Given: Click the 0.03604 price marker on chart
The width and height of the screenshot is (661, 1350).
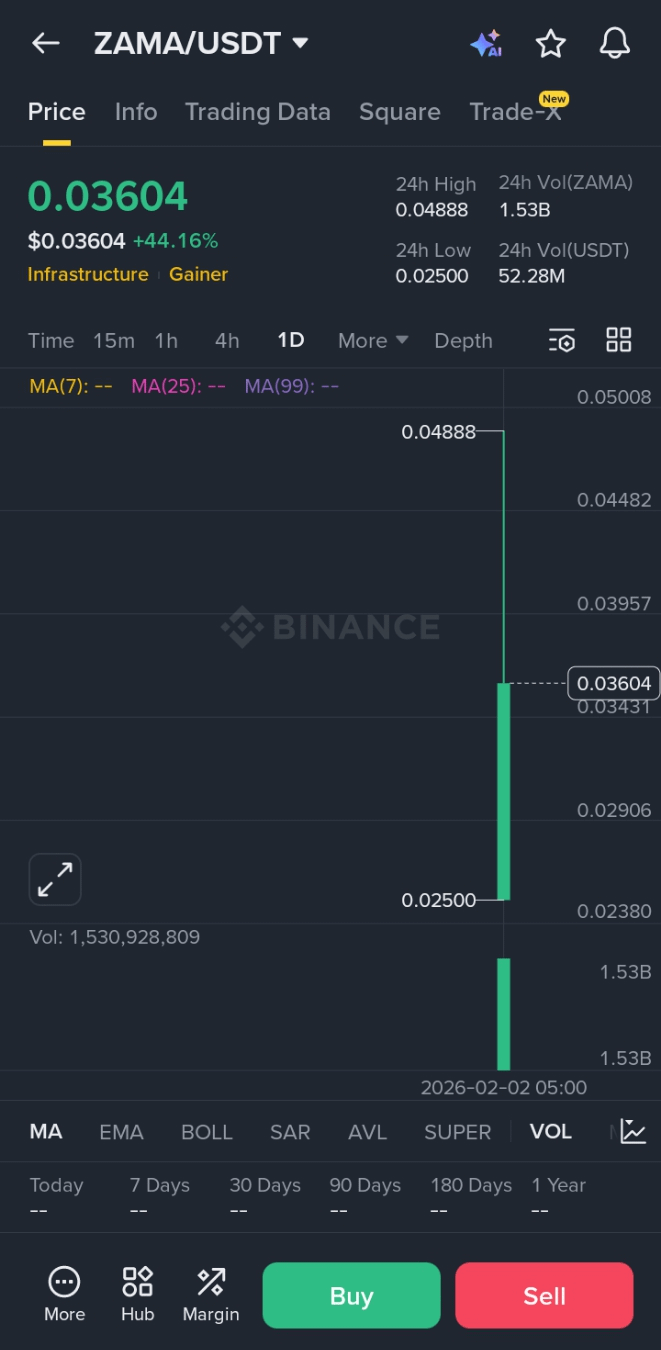Looking at the screenshot, I should tap(614, 683).
